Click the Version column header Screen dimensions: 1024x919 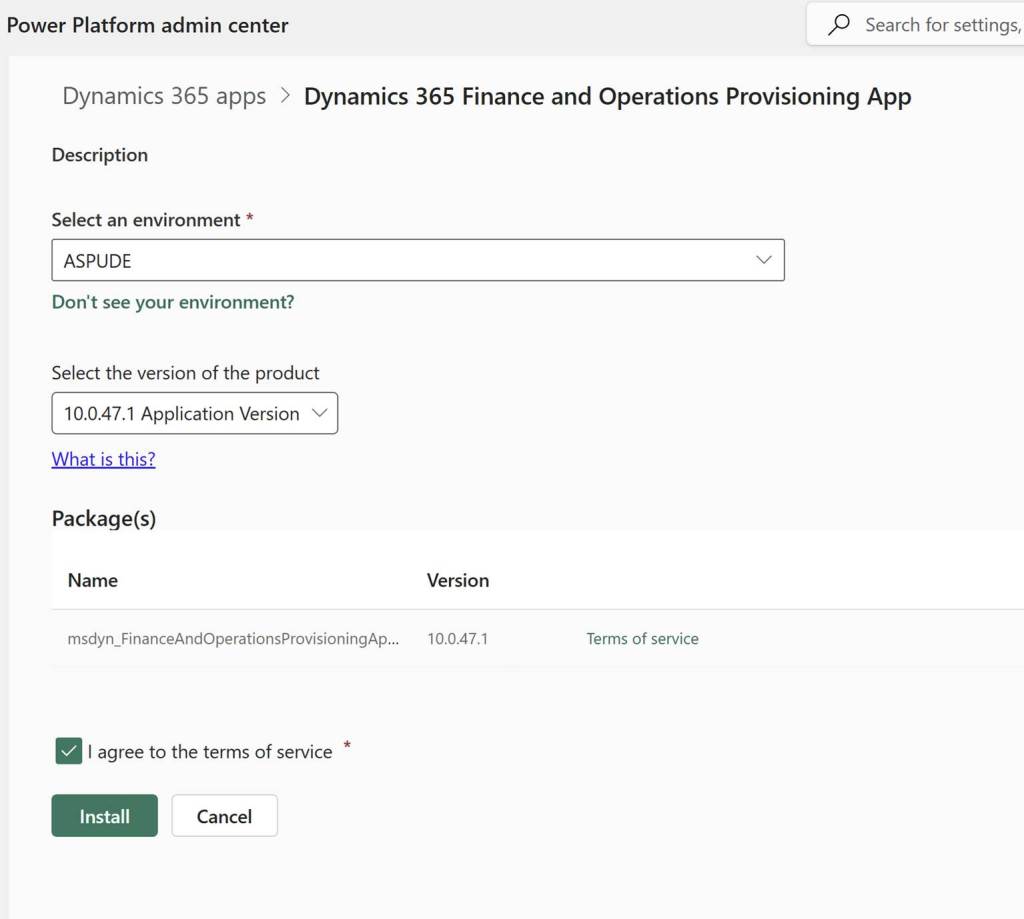pos(458,580)
